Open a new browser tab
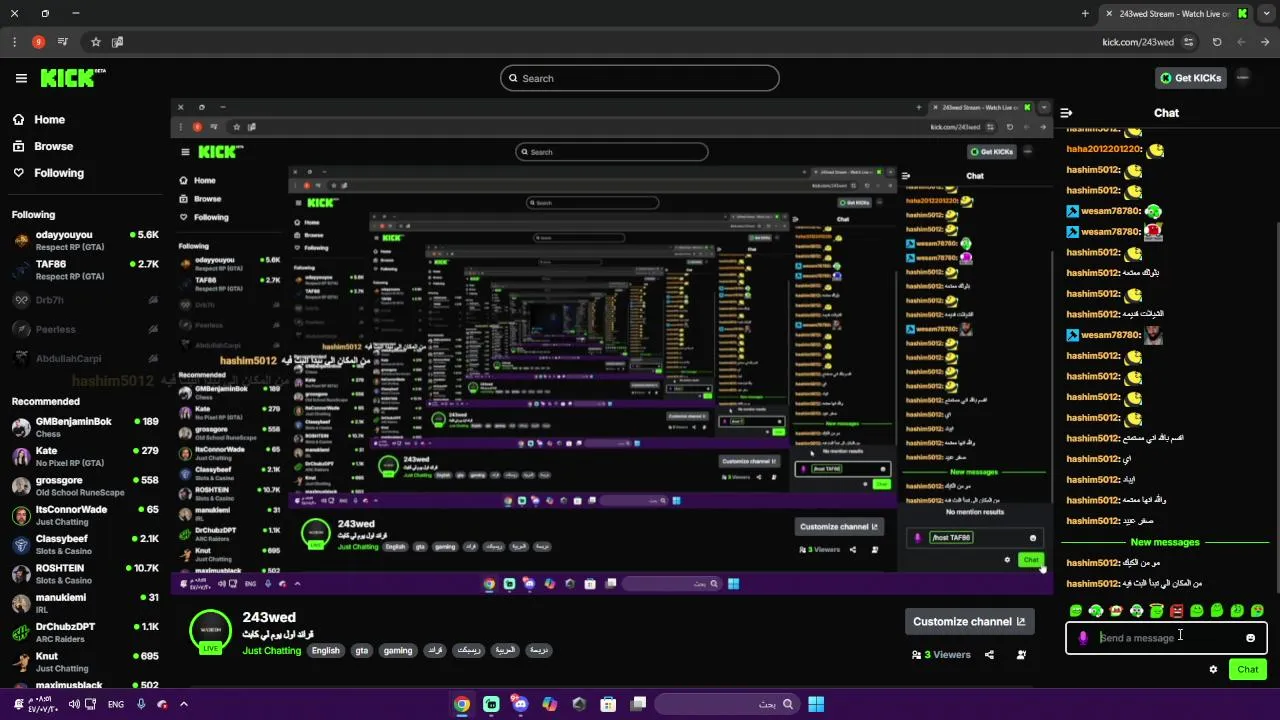Image resolution: width=1280 pixels, height=720 pixels. pyautogui.click(x=1085, y=14)
